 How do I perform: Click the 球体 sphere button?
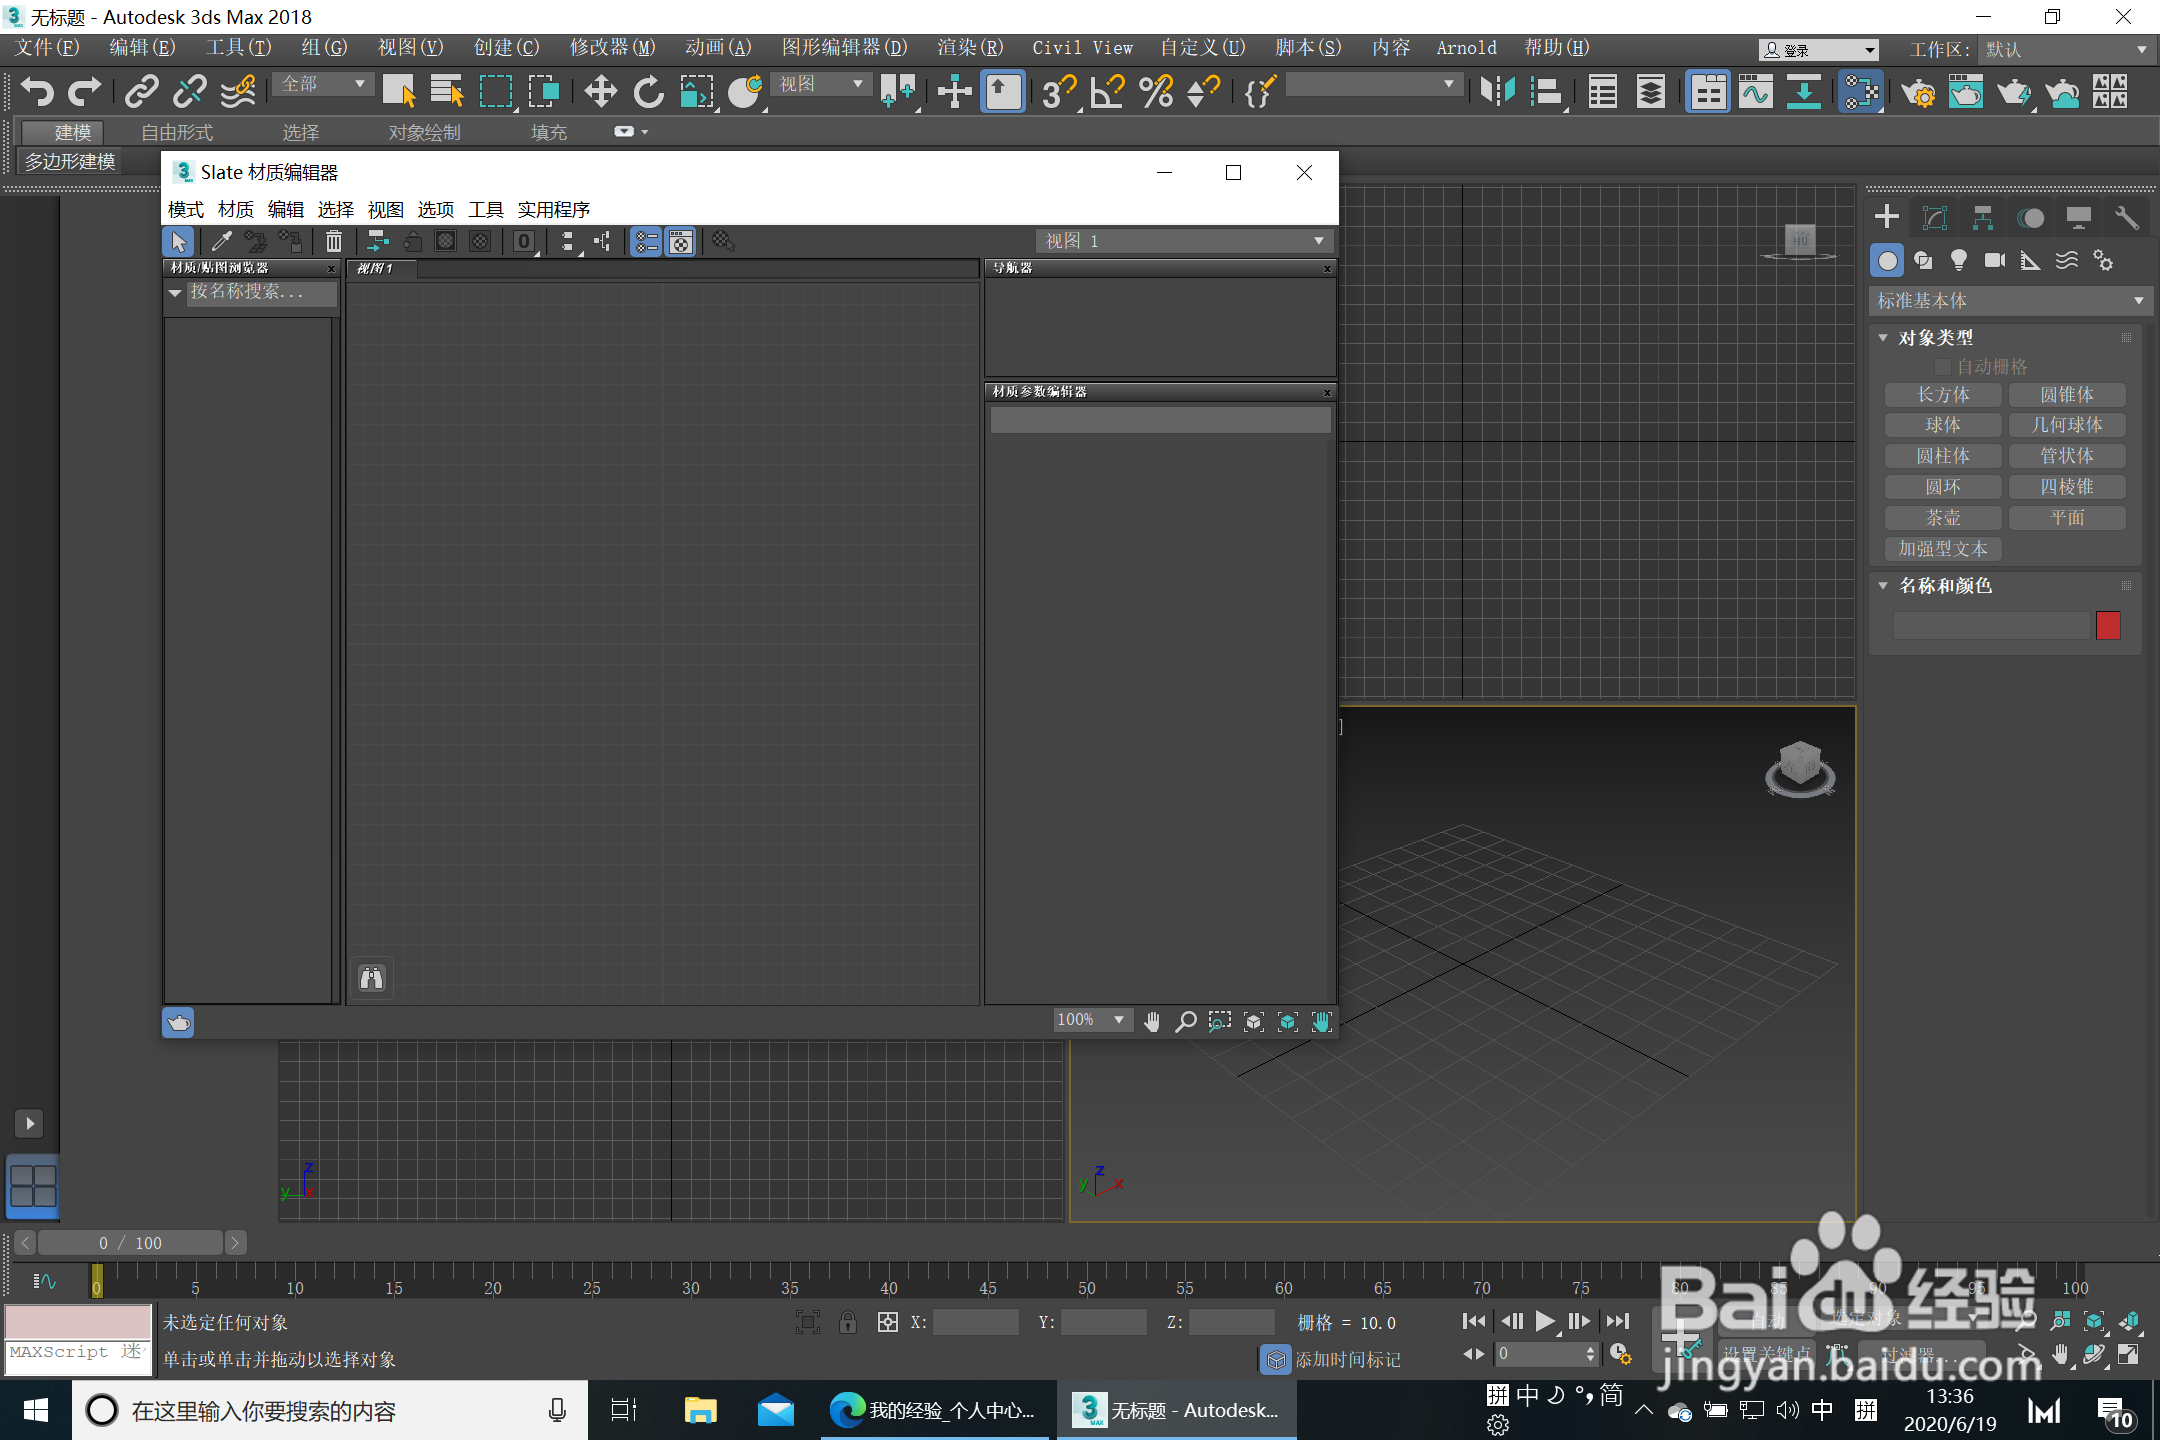click(1943, 425)
